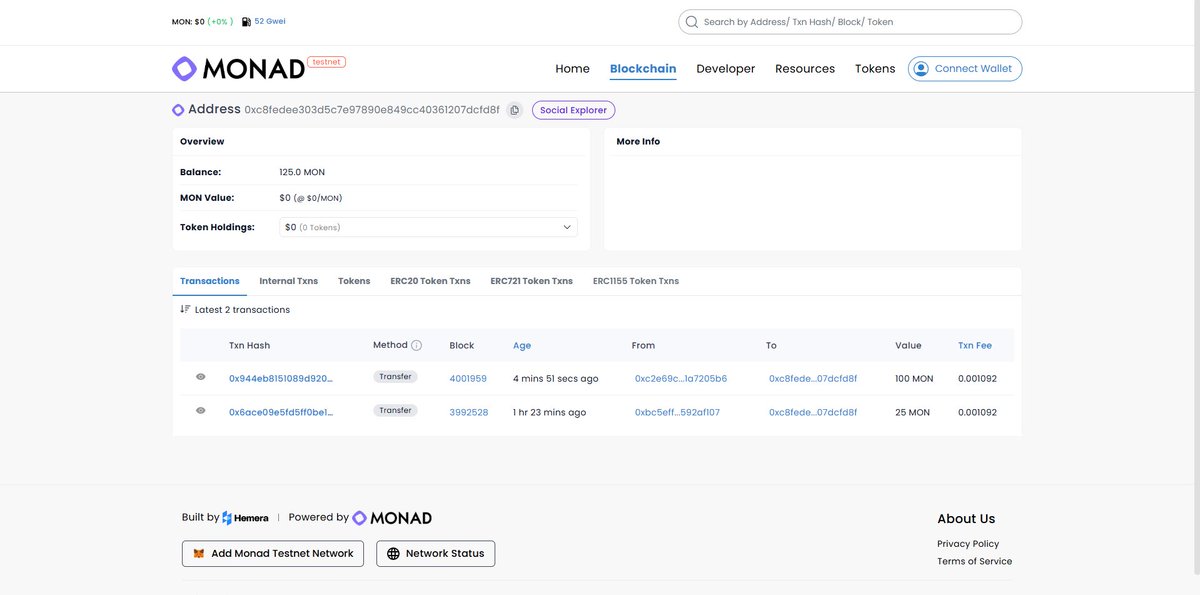Open transaction hash 0x944eb8151089d920
The width and height of the screenshot is (1200, 595).
[281, 379]
